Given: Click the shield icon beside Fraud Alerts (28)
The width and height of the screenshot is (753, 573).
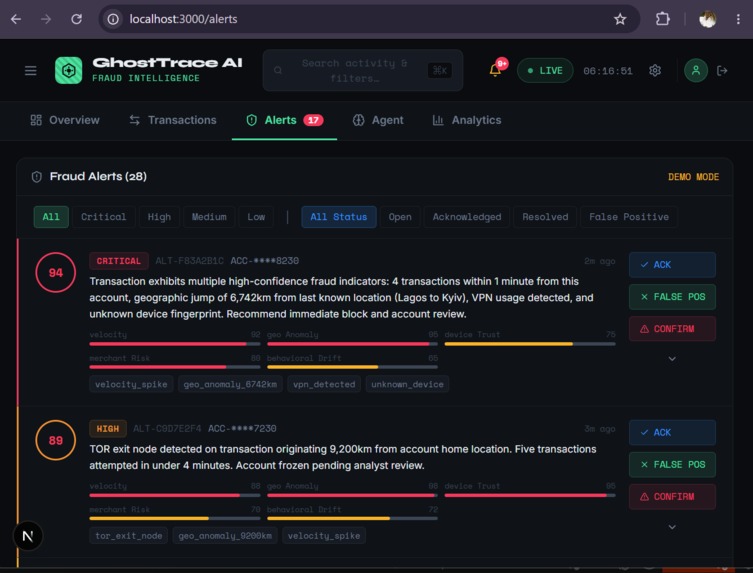Looking at the screenshot, I should [36, 177].
